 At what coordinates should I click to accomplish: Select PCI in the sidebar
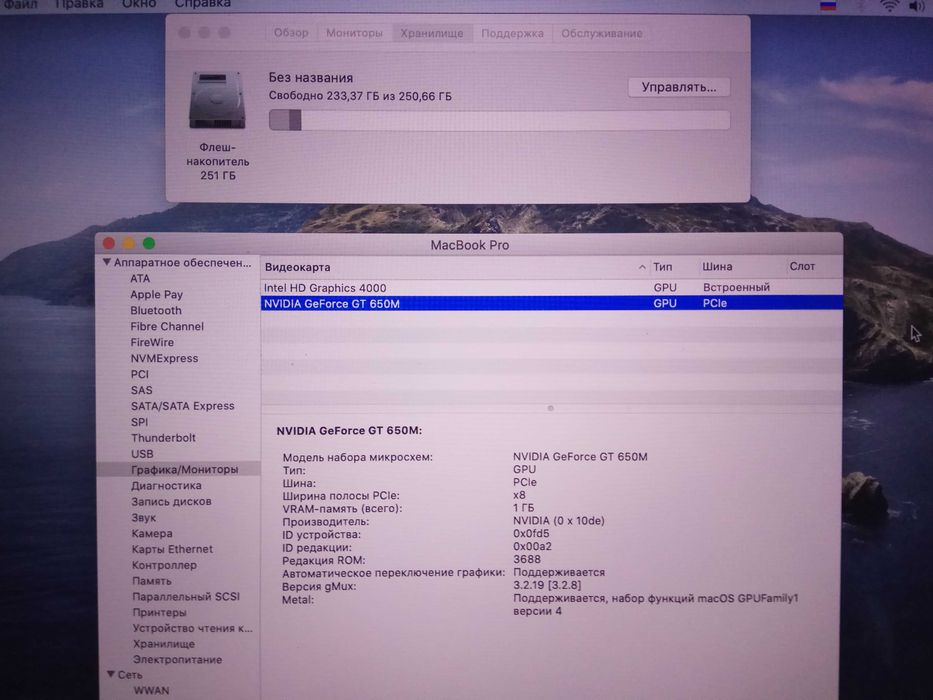click(x=140, y=374)
